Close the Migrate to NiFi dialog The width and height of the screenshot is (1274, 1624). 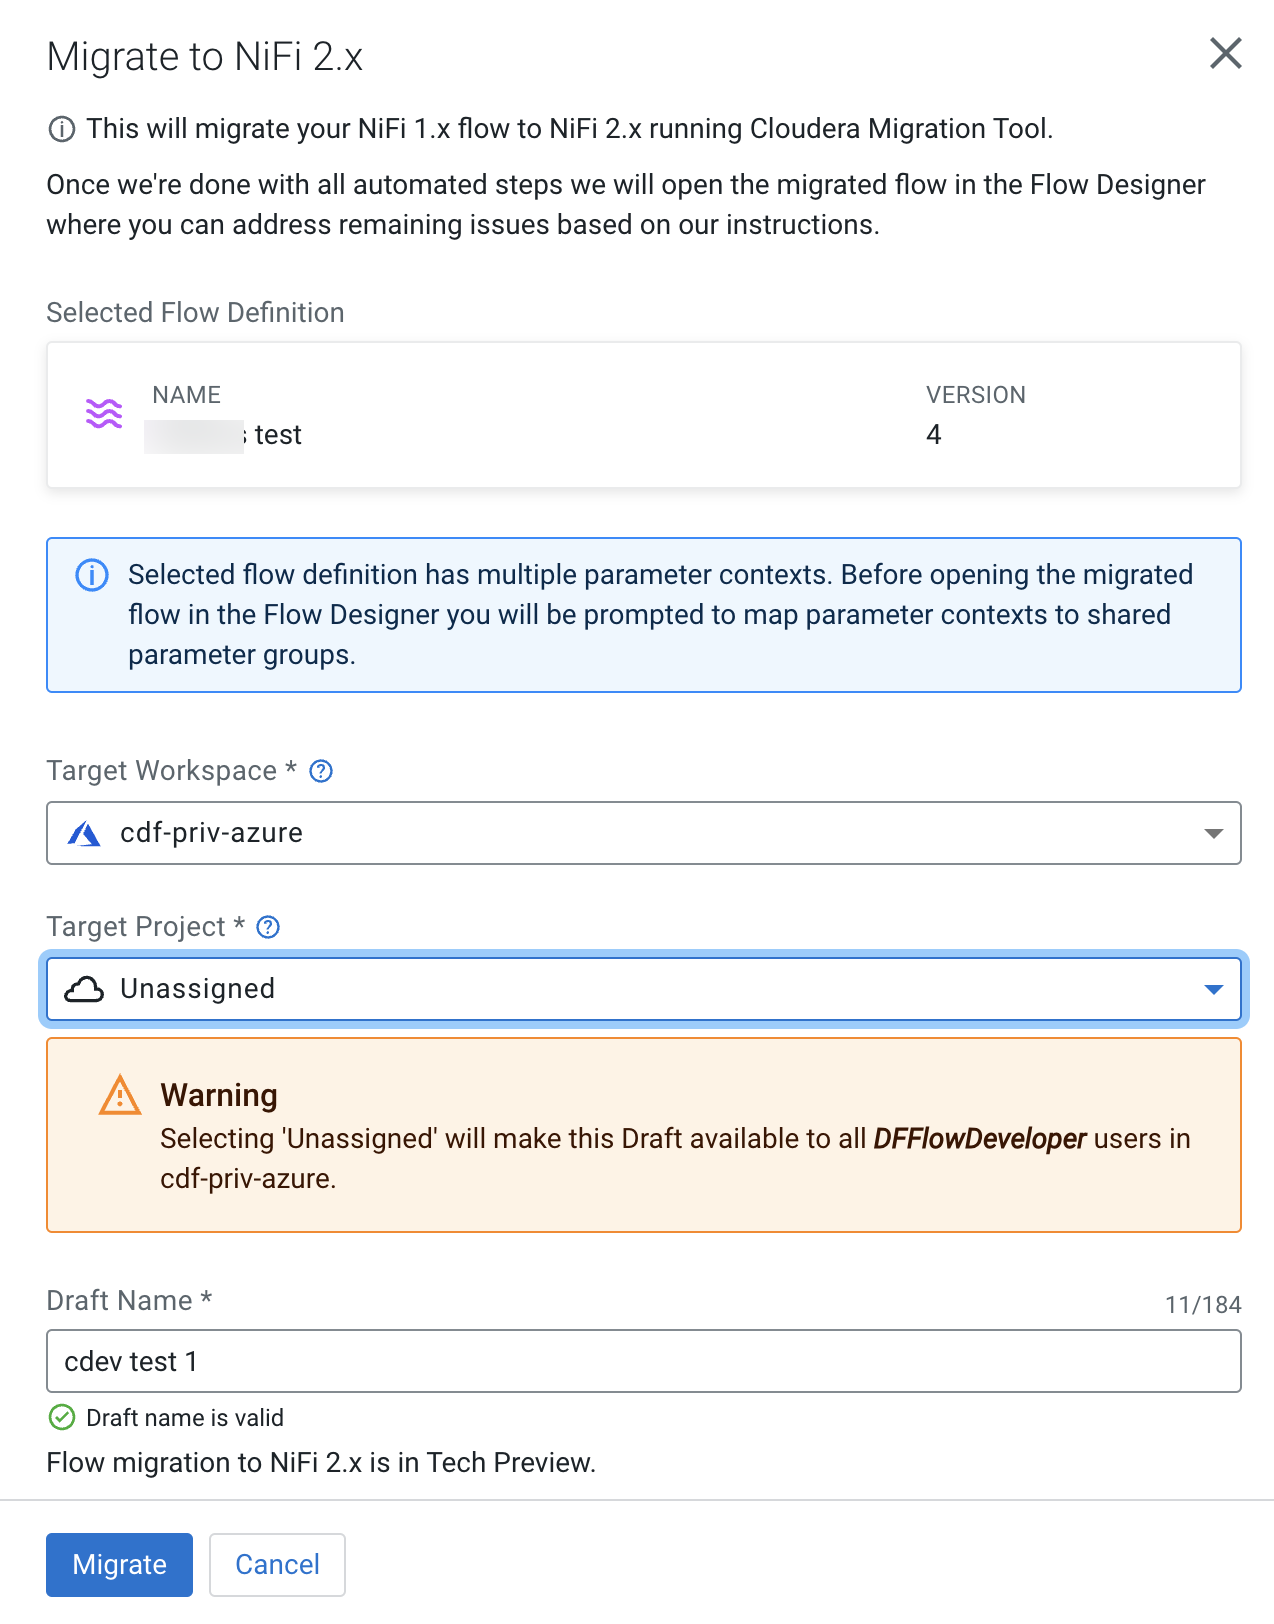point(1225,53)
